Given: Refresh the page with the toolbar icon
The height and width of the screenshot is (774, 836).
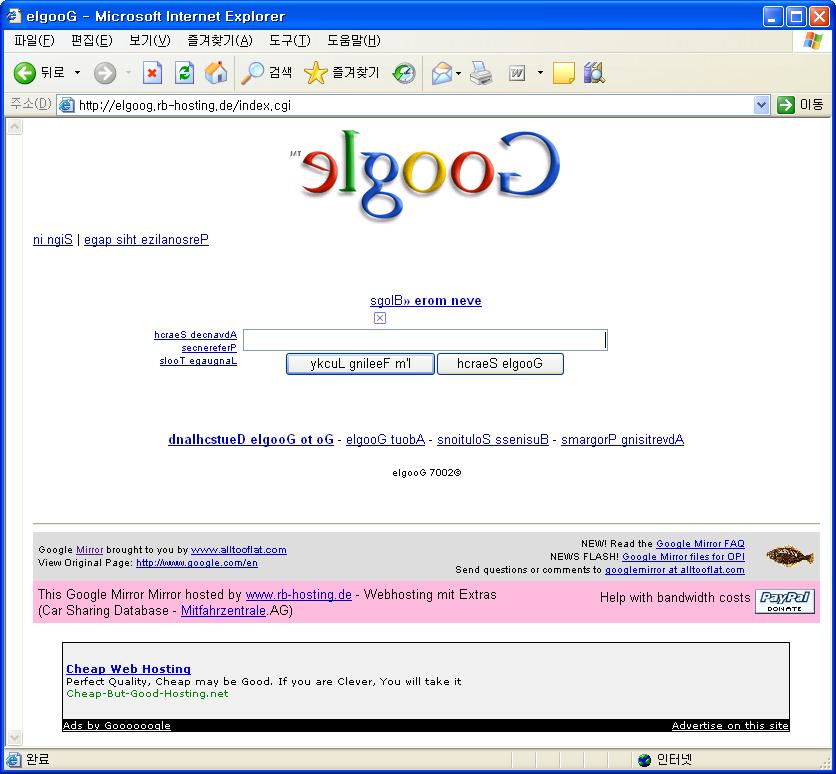Looking at the screenshot, I should (184, 73).
